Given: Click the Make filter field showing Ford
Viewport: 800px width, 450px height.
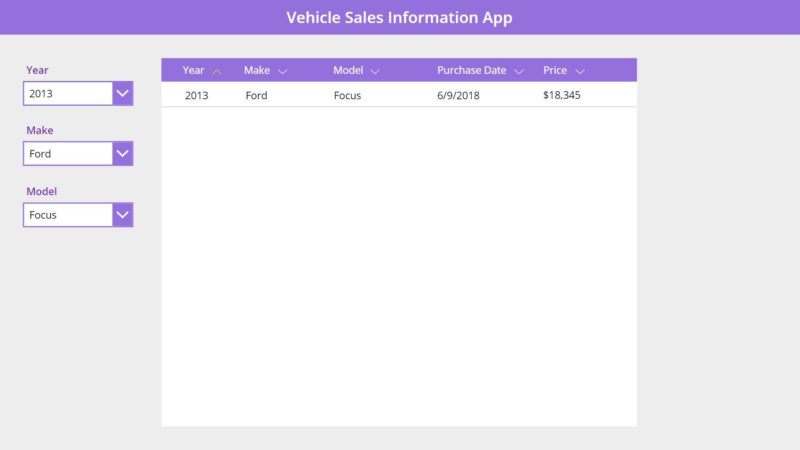Looking at the screenshot, I should click(x=67, y=154).
